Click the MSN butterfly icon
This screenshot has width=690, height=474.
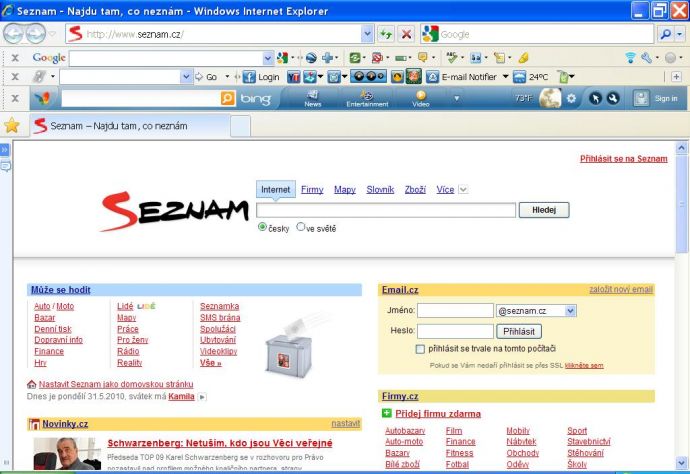click(43, 99)
